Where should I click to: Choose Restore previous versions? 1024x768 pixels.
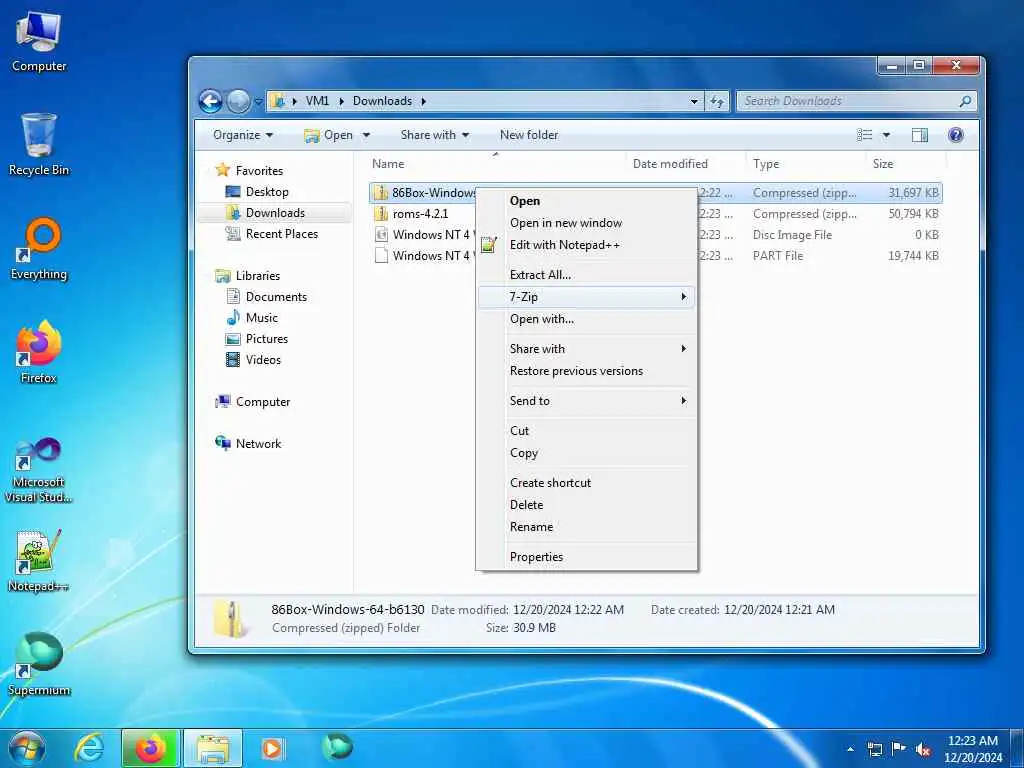click(586, 371)
